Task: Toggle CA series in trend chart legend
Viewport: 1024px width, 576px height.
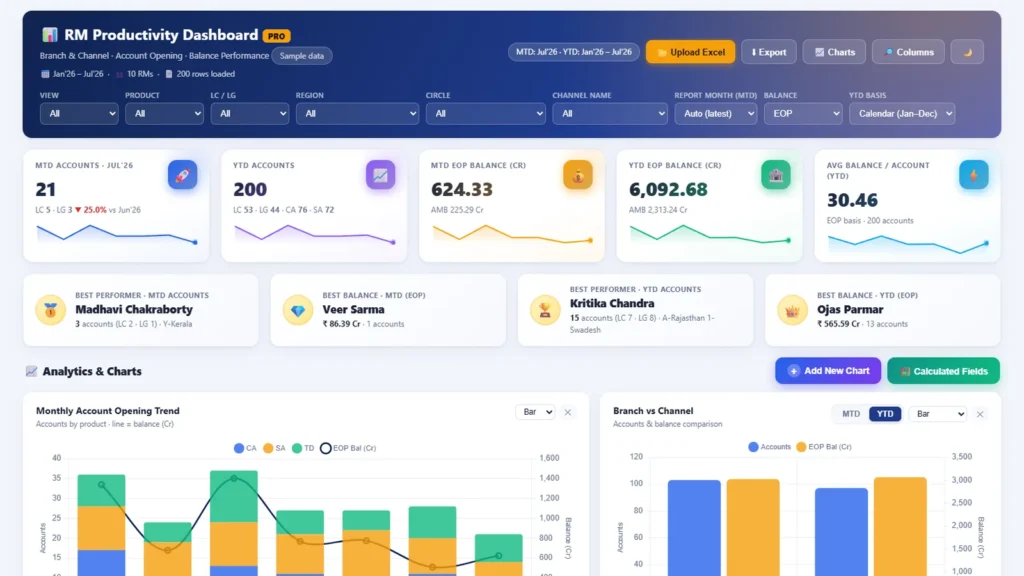Action: click(245, 448)
